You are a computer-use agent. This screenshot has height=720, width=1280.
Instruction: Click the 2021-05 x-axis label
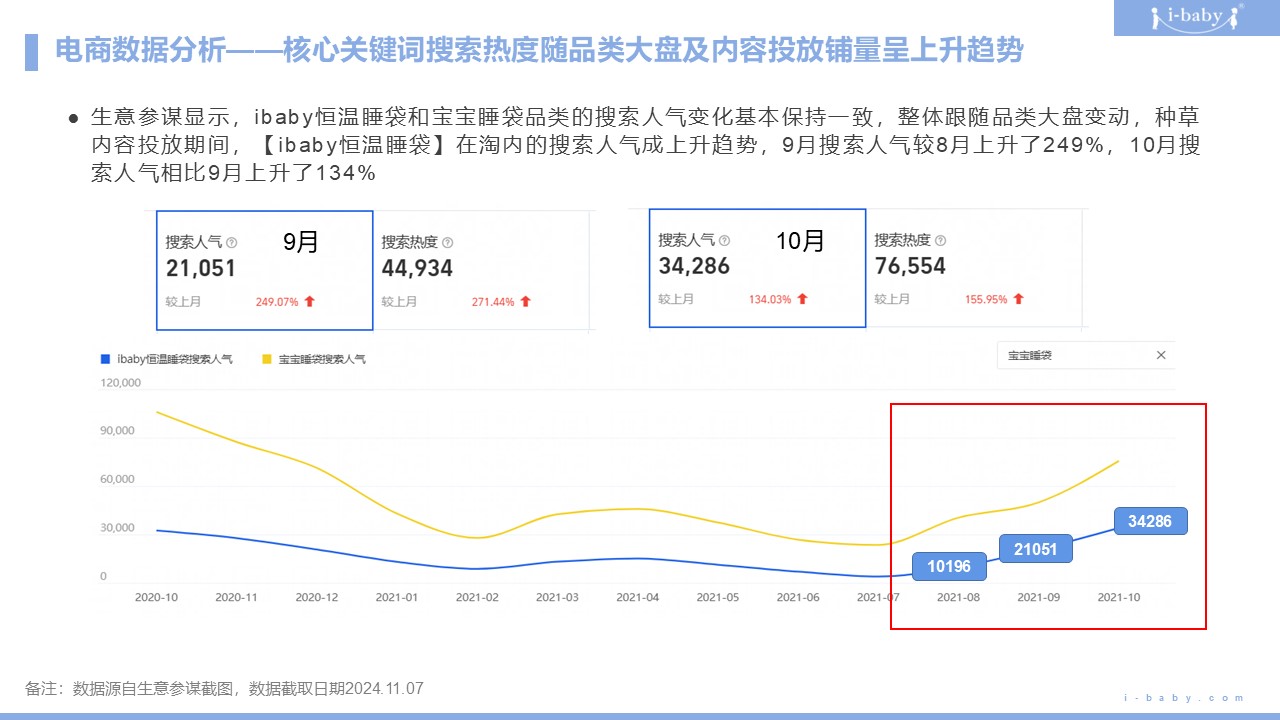717,597
